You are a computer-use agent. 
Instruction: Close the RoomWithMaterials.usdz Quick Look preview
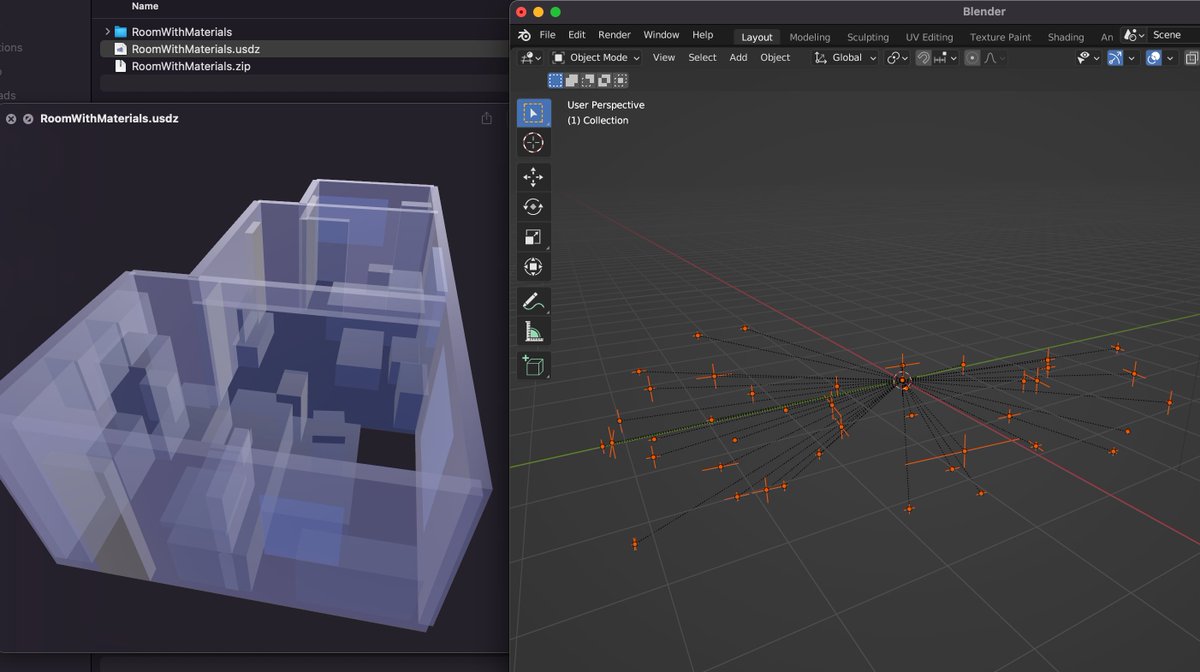[x=11, y=119]
